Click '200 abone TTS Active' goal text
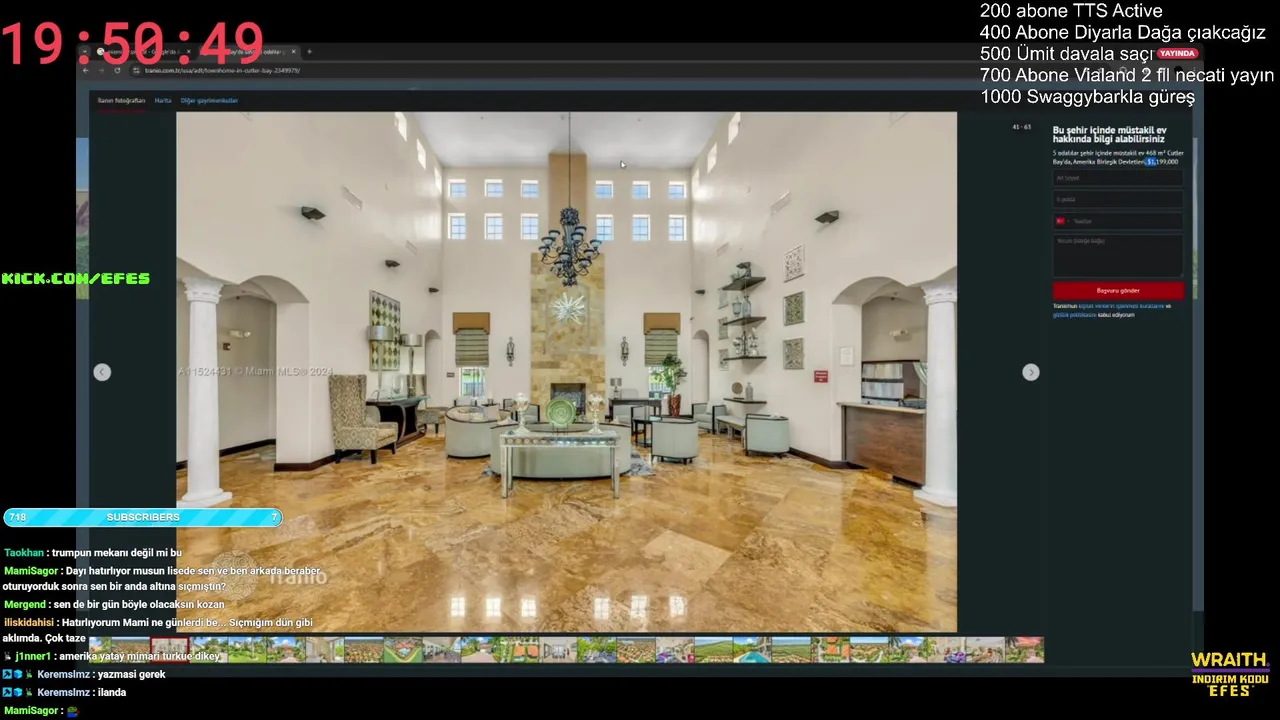The image size is (1280, 720). (1071, 11)
